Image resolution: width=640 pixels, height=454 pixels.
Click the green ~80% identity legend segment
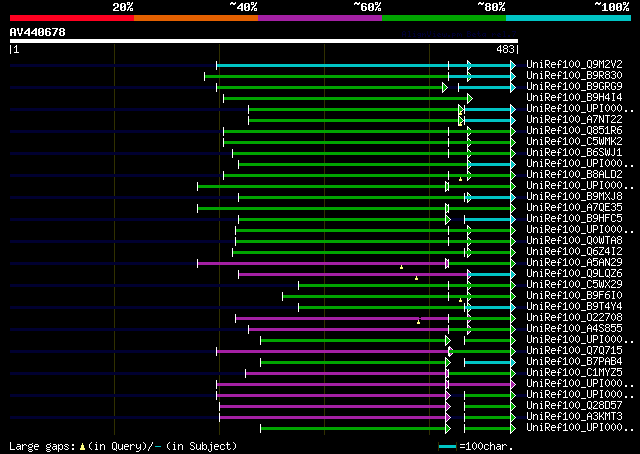444,18
